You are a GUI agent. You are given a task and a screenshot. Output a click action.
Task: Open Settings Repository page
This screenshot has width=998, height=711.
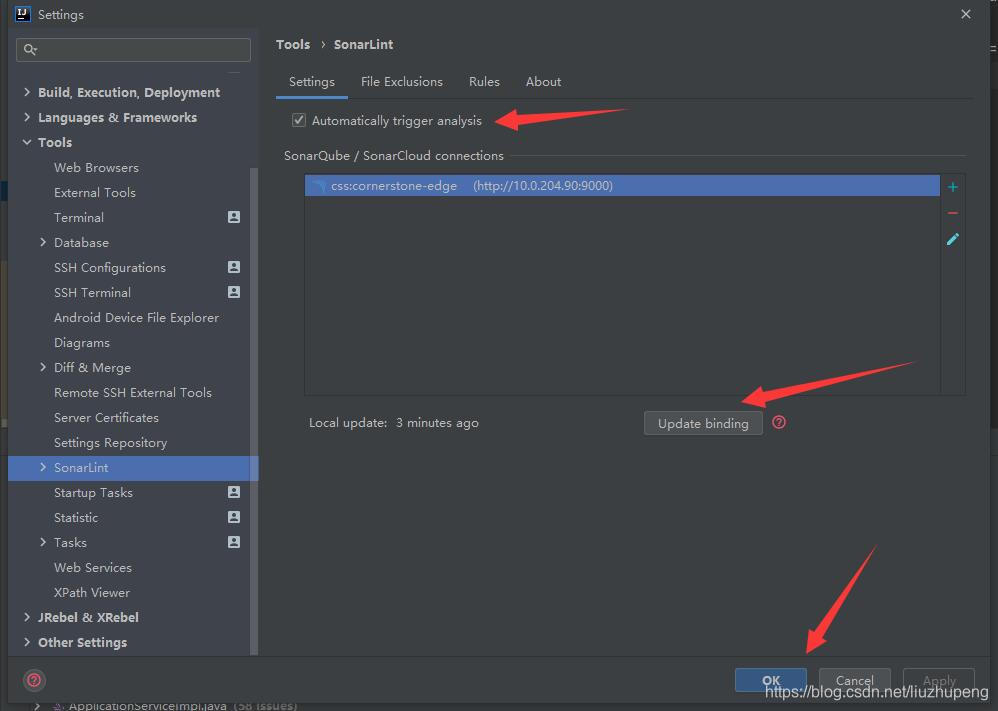(110, 442)
